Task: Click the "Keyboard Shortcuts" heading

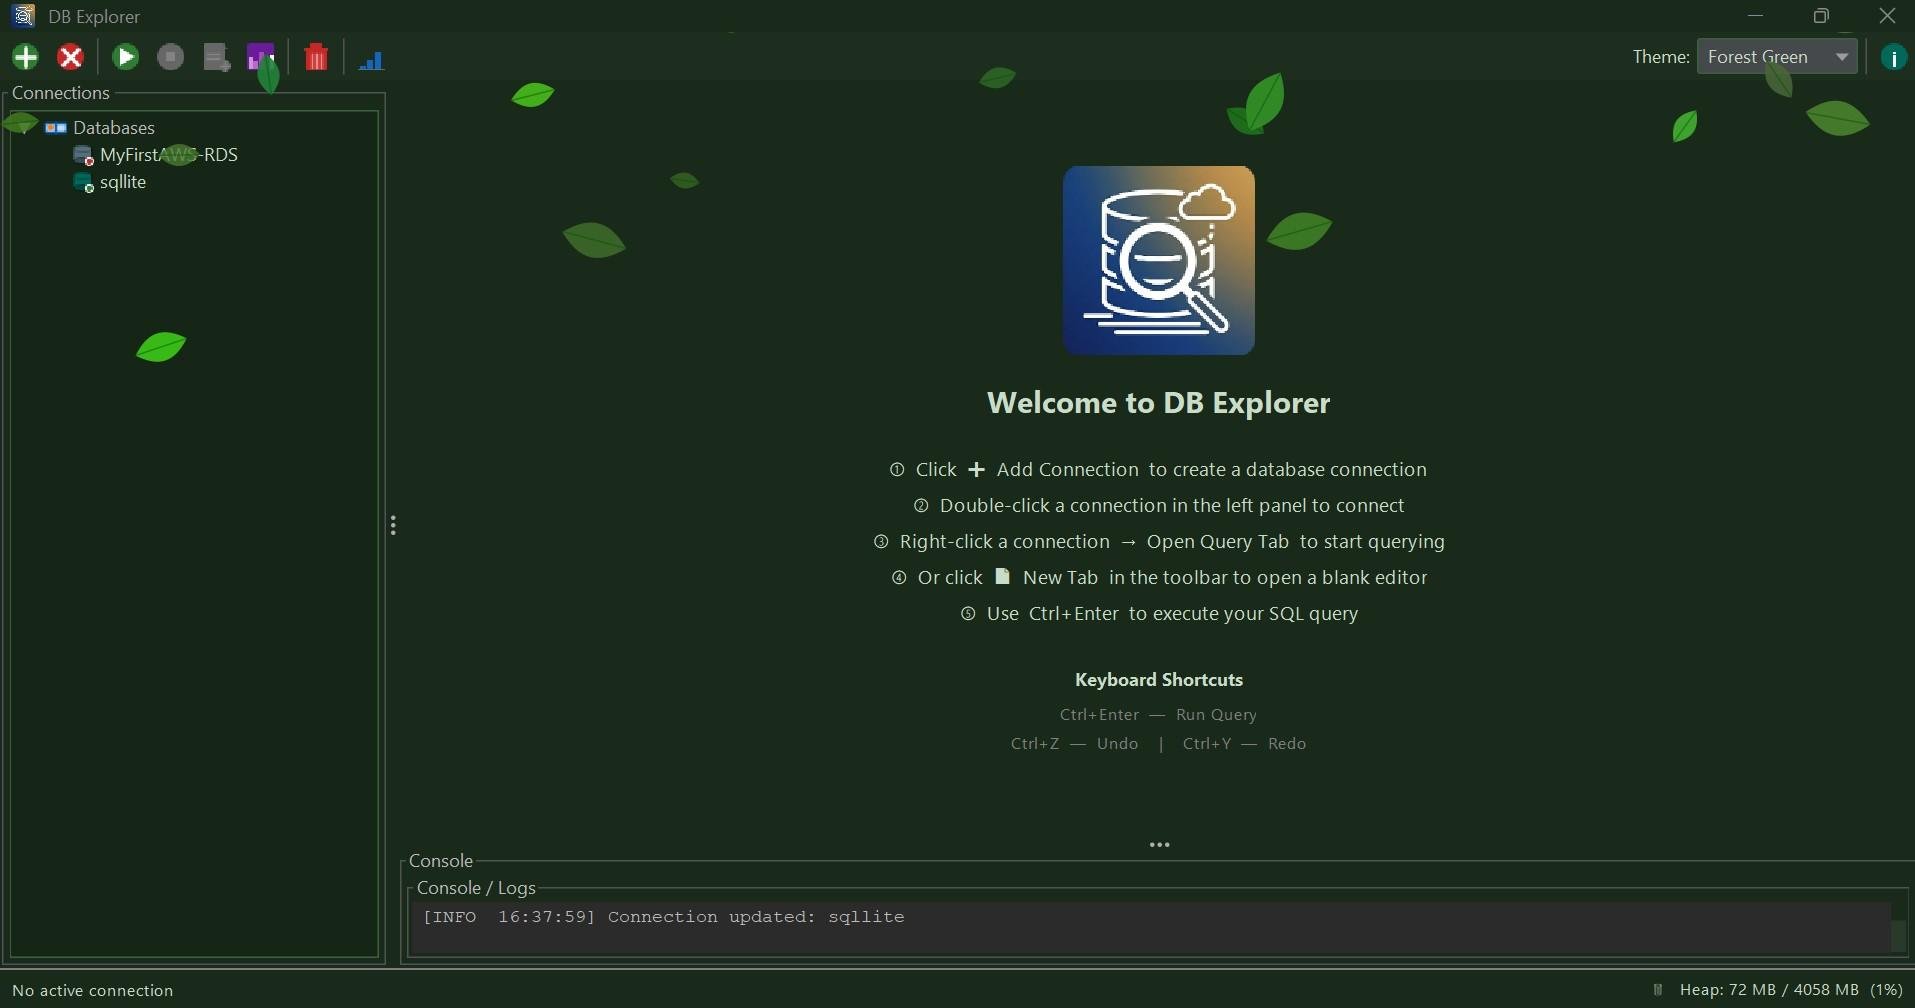Action: (x=1159, y=680)
